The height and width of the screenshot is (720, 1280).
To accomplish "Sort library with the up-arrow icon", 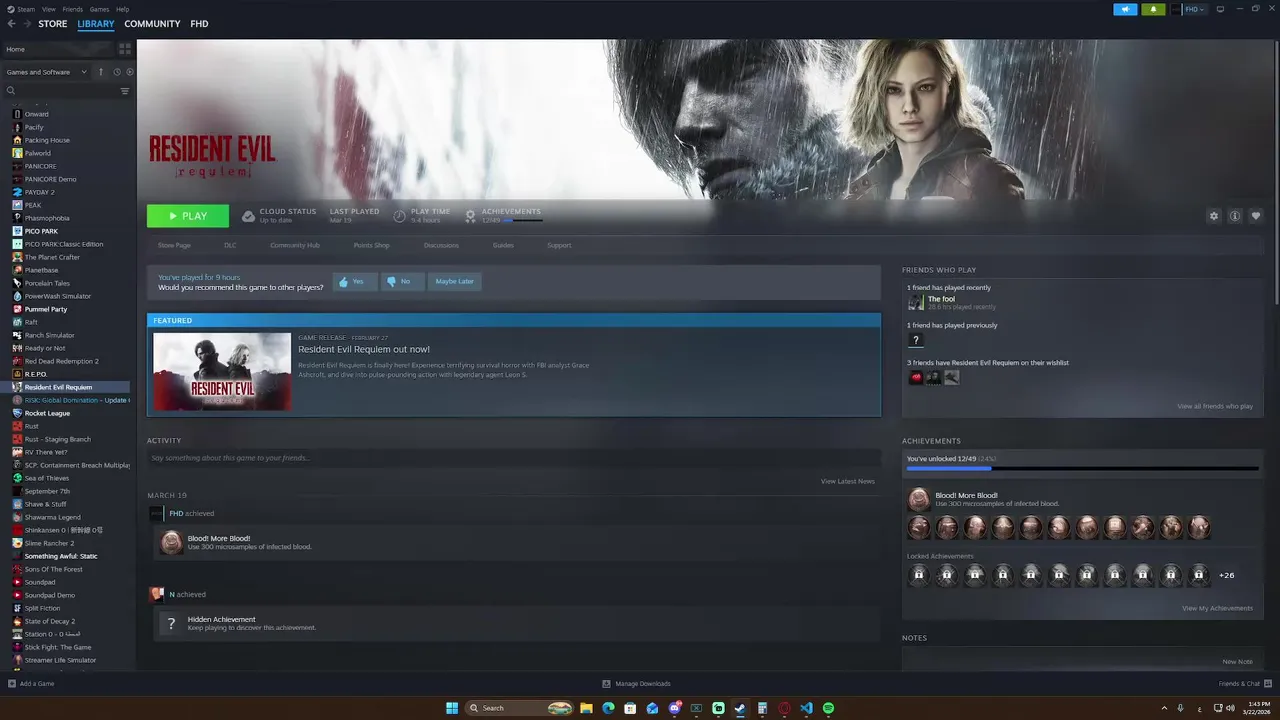I will (100, 72).
